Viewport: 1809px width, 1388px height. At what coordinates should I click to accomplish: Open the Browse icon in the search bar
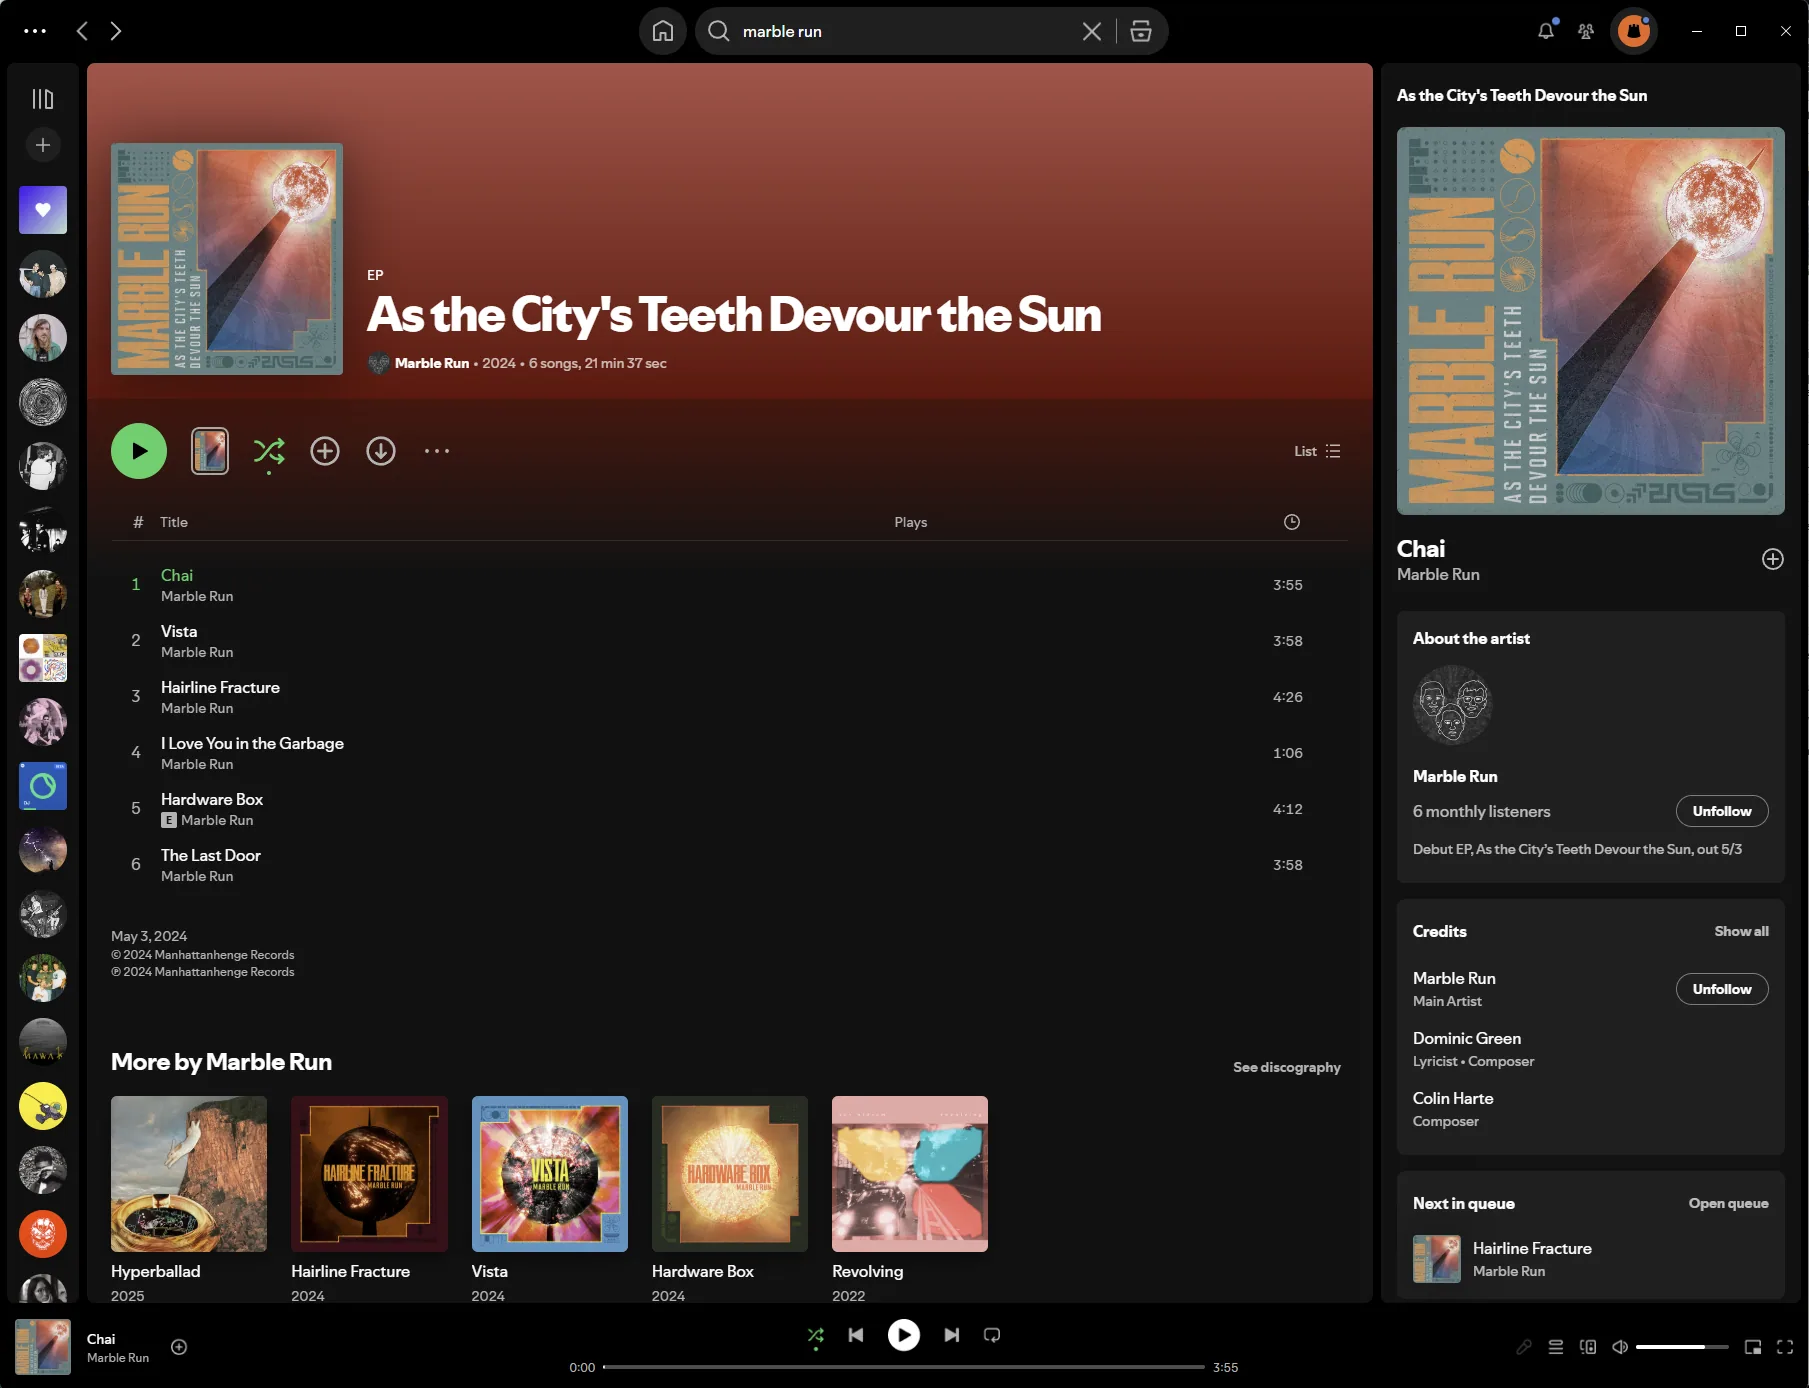click(1141, 31)
